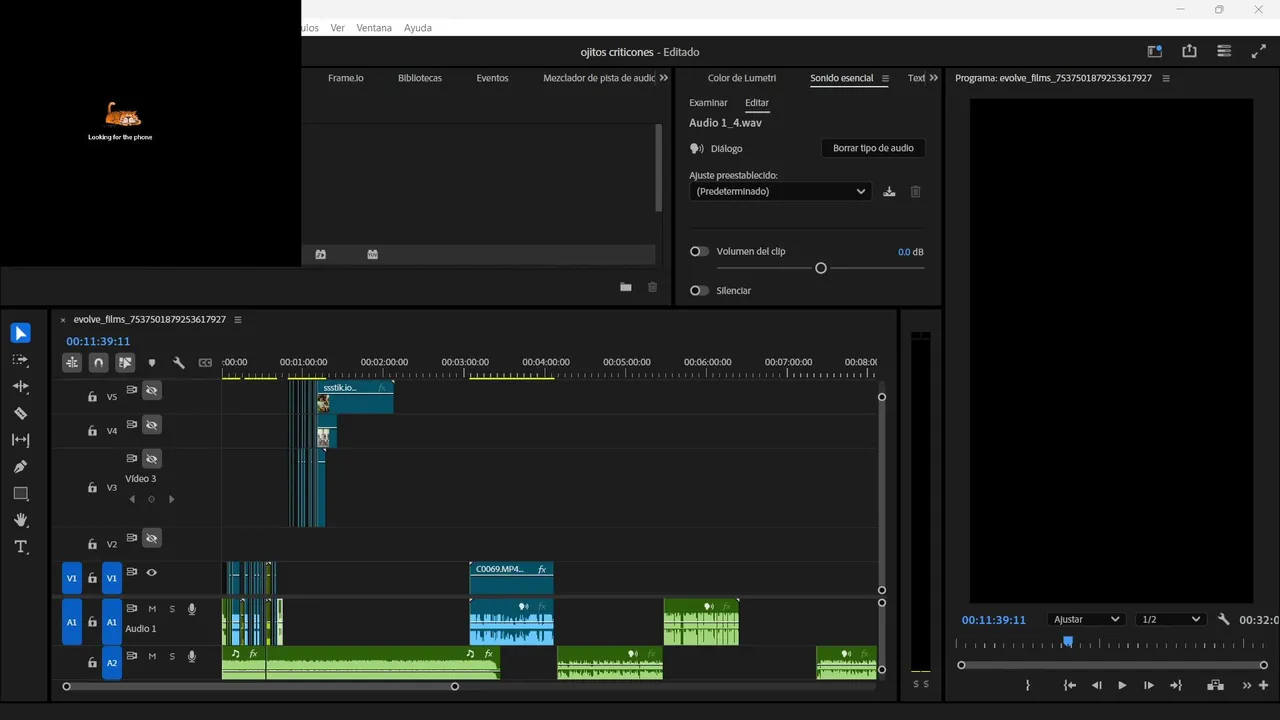
Task: Switch to the Bibliotecas tab
Action: coord(420,78)
